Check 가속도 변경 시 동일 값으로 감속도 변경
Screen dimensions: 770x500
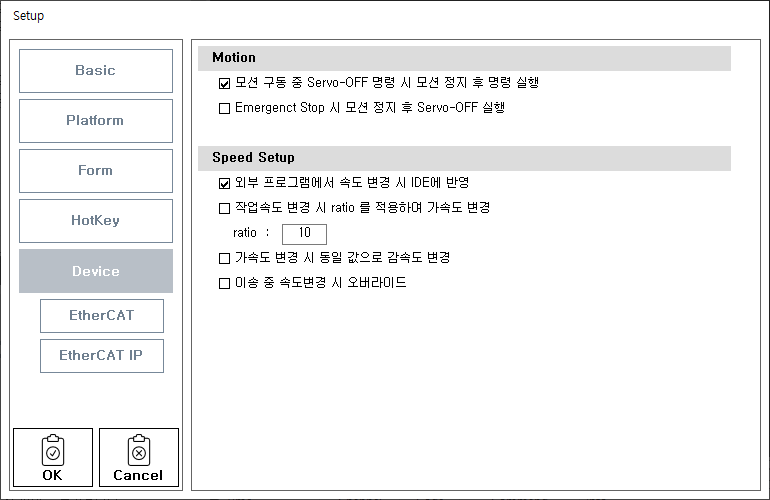tap(224, 258)
